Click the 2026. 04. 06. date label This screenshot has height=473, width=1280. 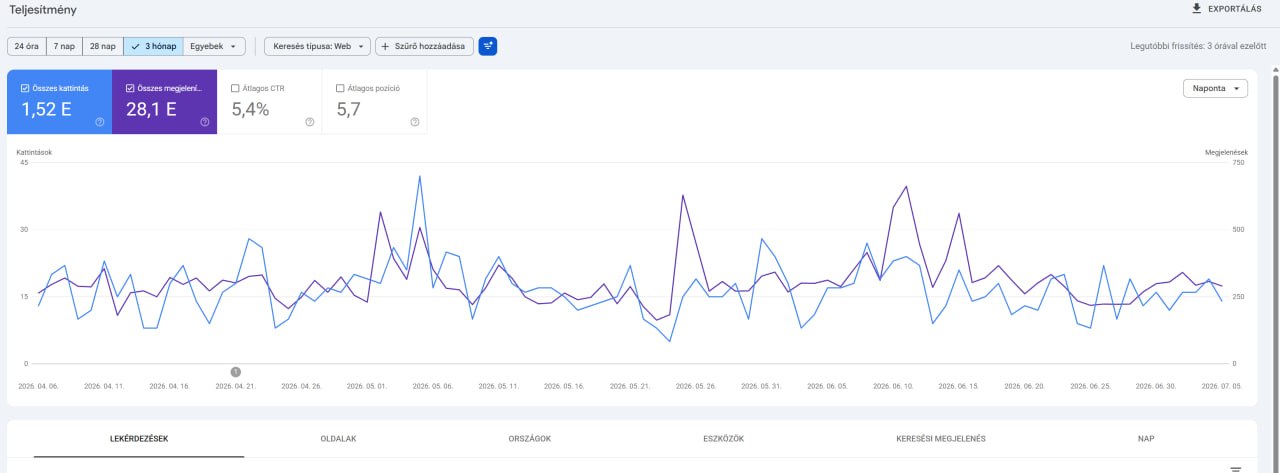pos(38,385)
